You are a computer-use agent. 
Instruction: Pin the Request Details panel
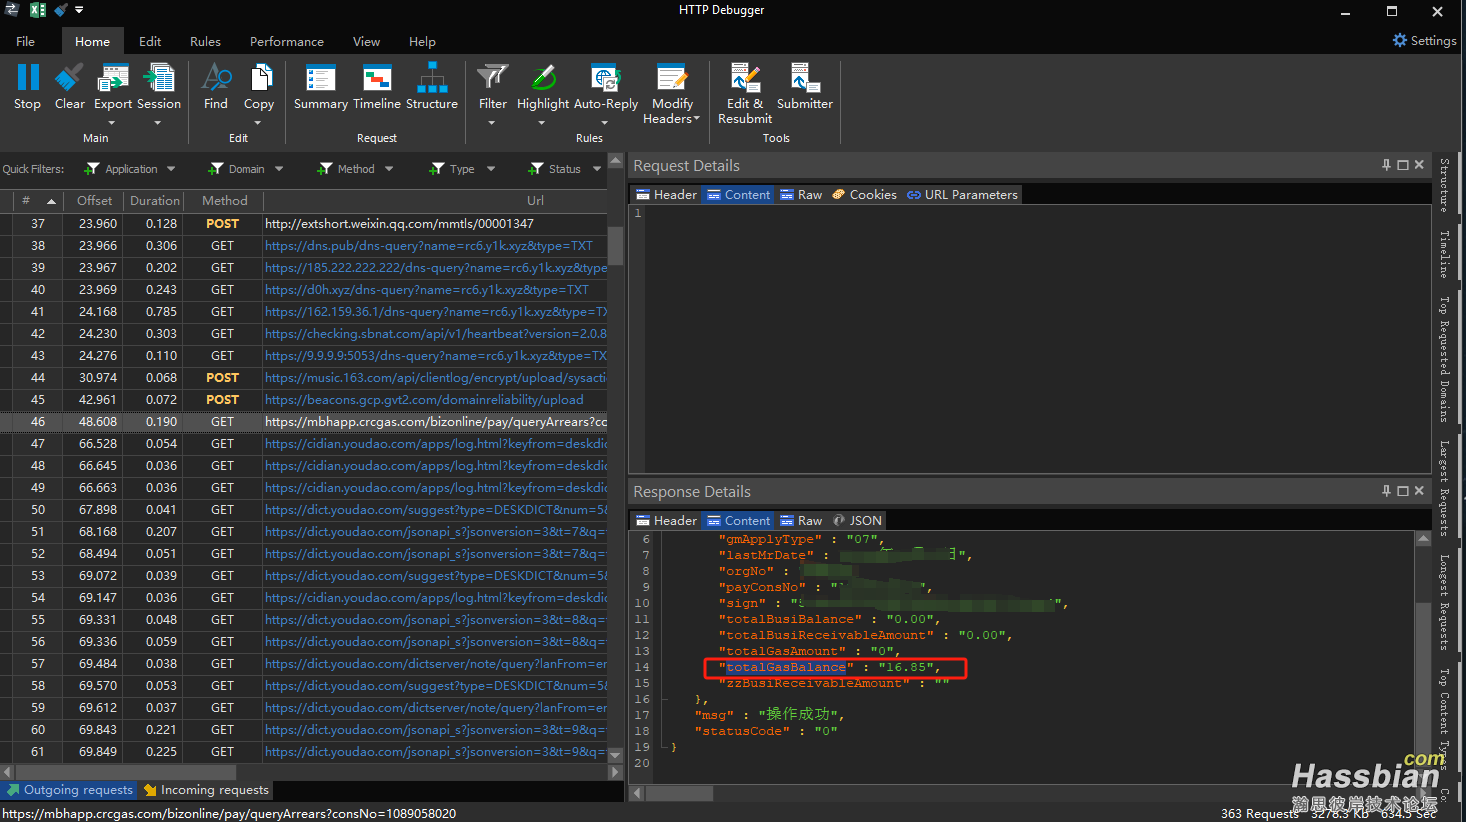(1386, 165)
